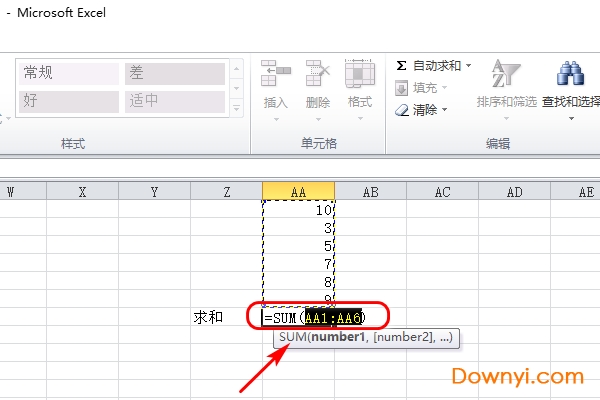Click the Format cells icon
Screen dimensions: 600x400
[360, 74]
